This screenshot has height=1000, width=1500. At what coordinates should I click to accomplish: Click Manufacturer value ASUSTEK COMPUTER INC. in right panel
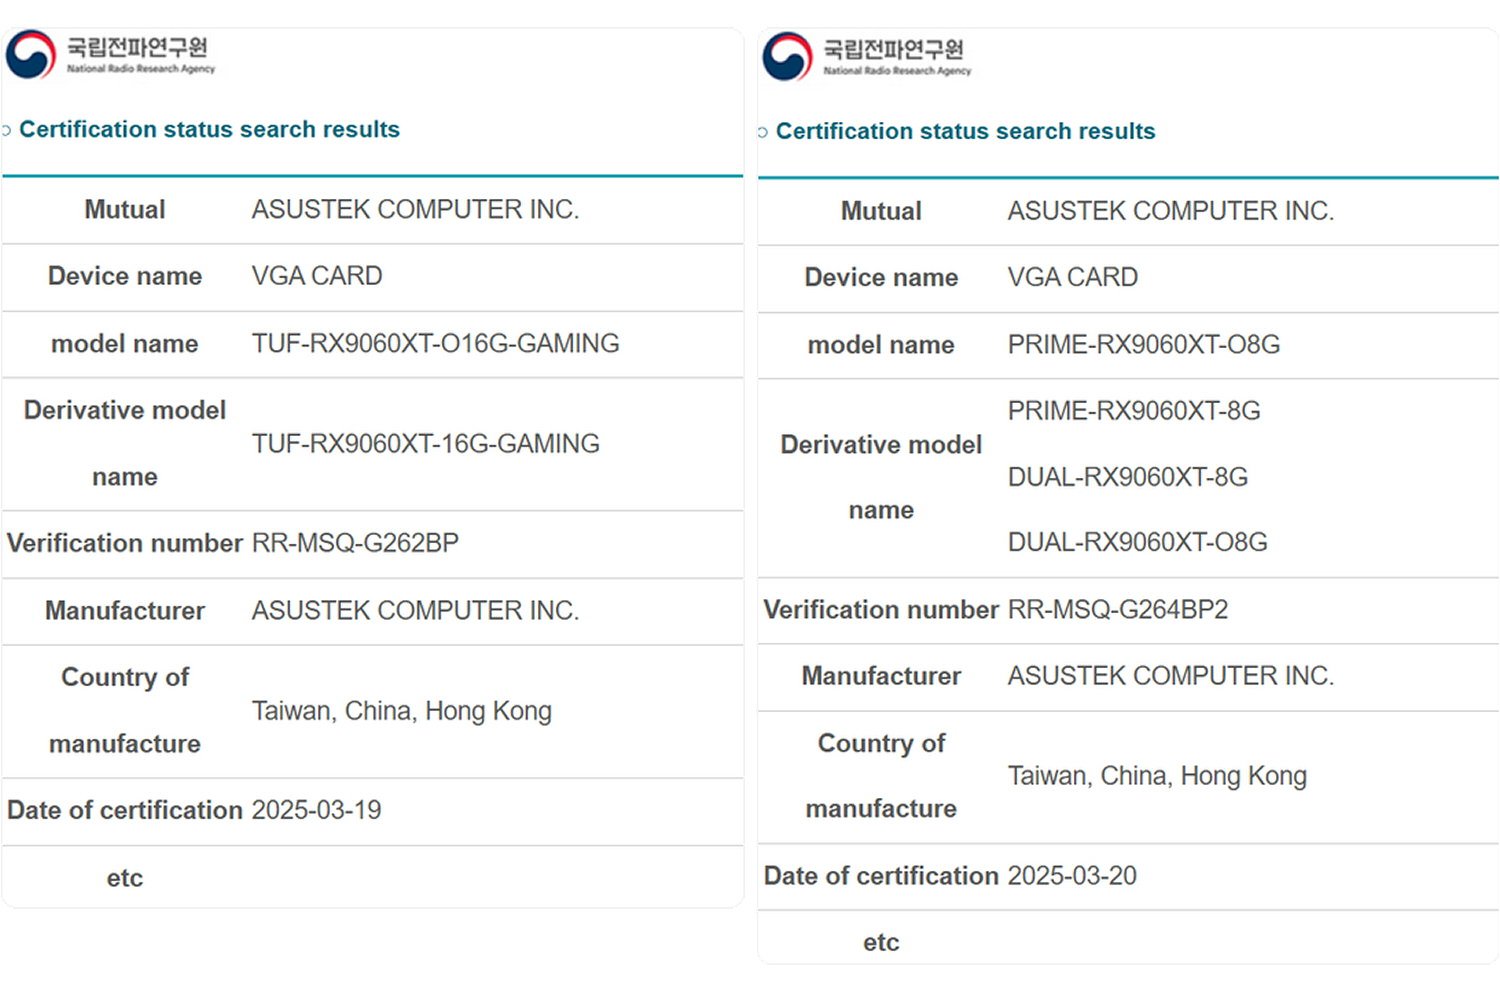click(1170, 676)
